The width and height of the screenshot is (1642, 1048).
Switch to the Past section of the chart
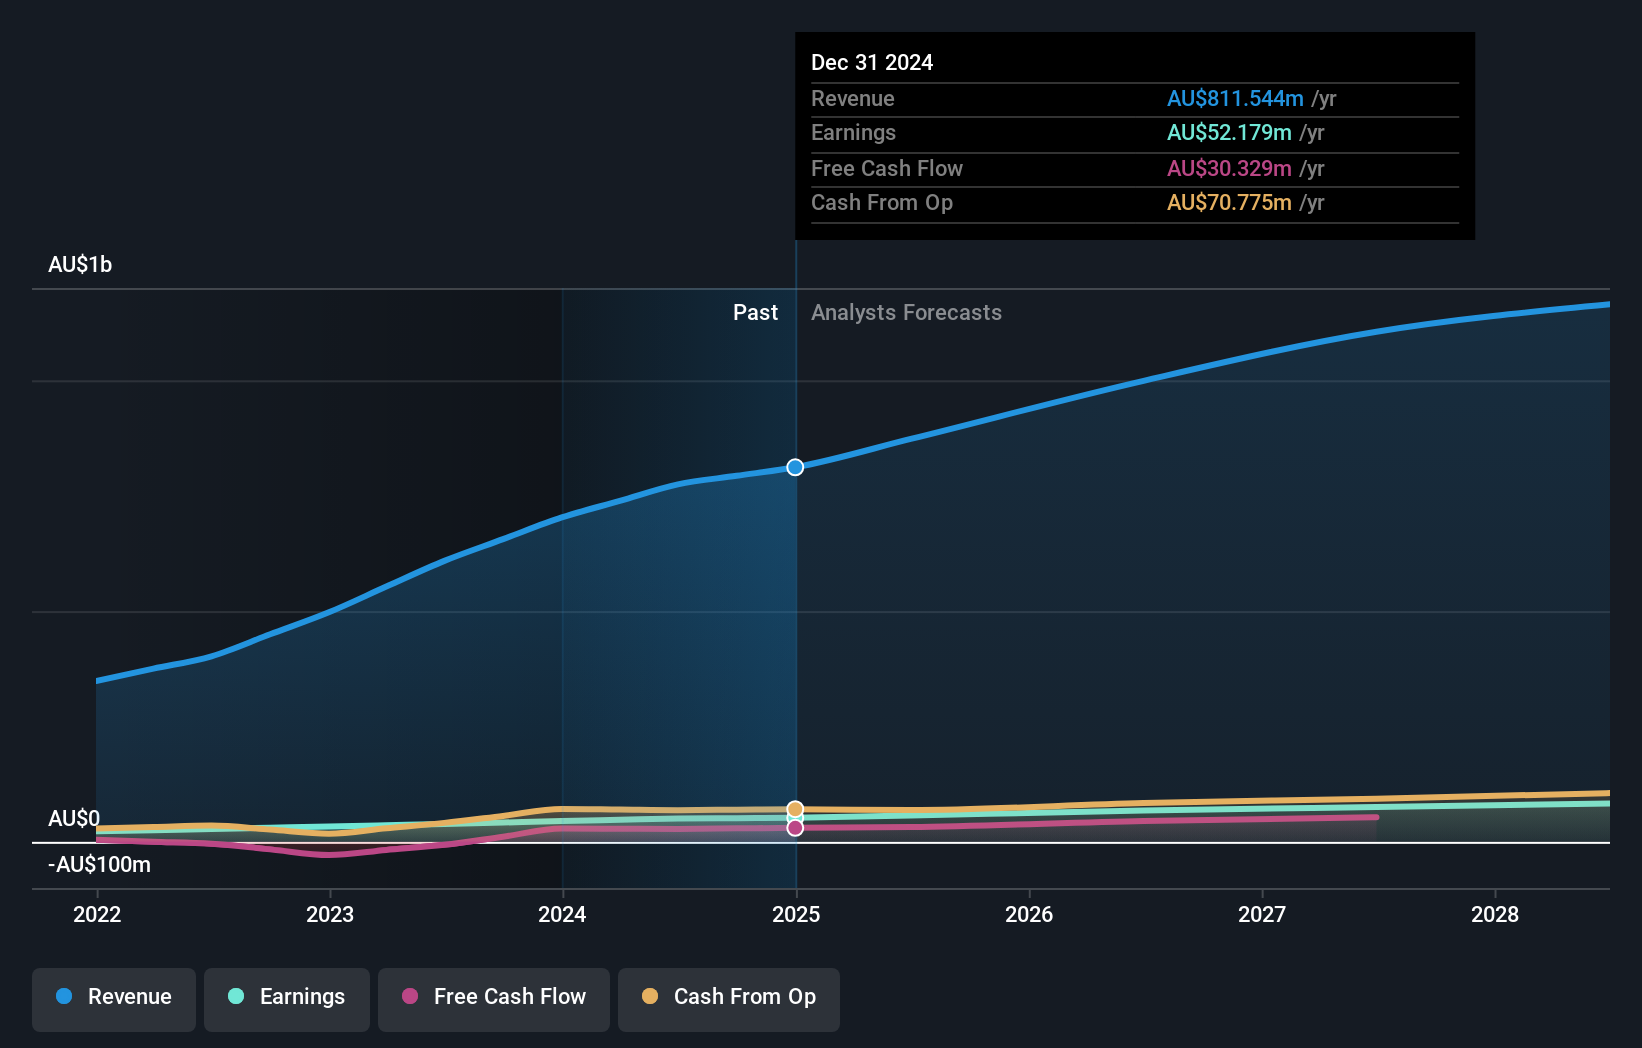(755, 312)
